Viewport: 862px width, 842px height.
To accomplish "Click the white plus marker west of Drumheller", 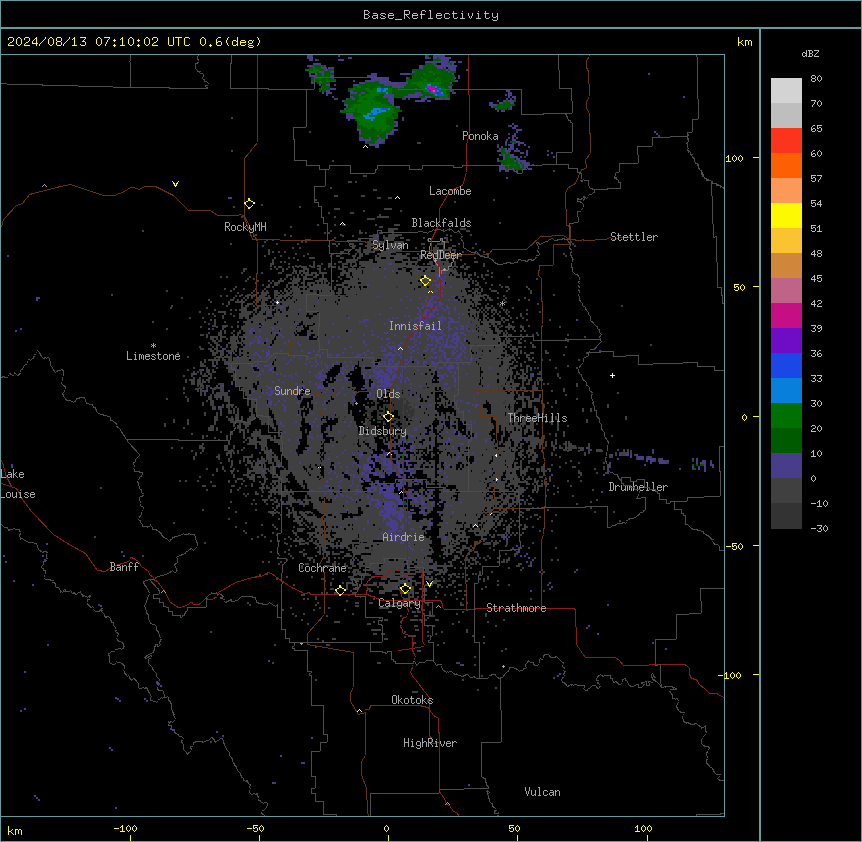I will click(612, 375).
